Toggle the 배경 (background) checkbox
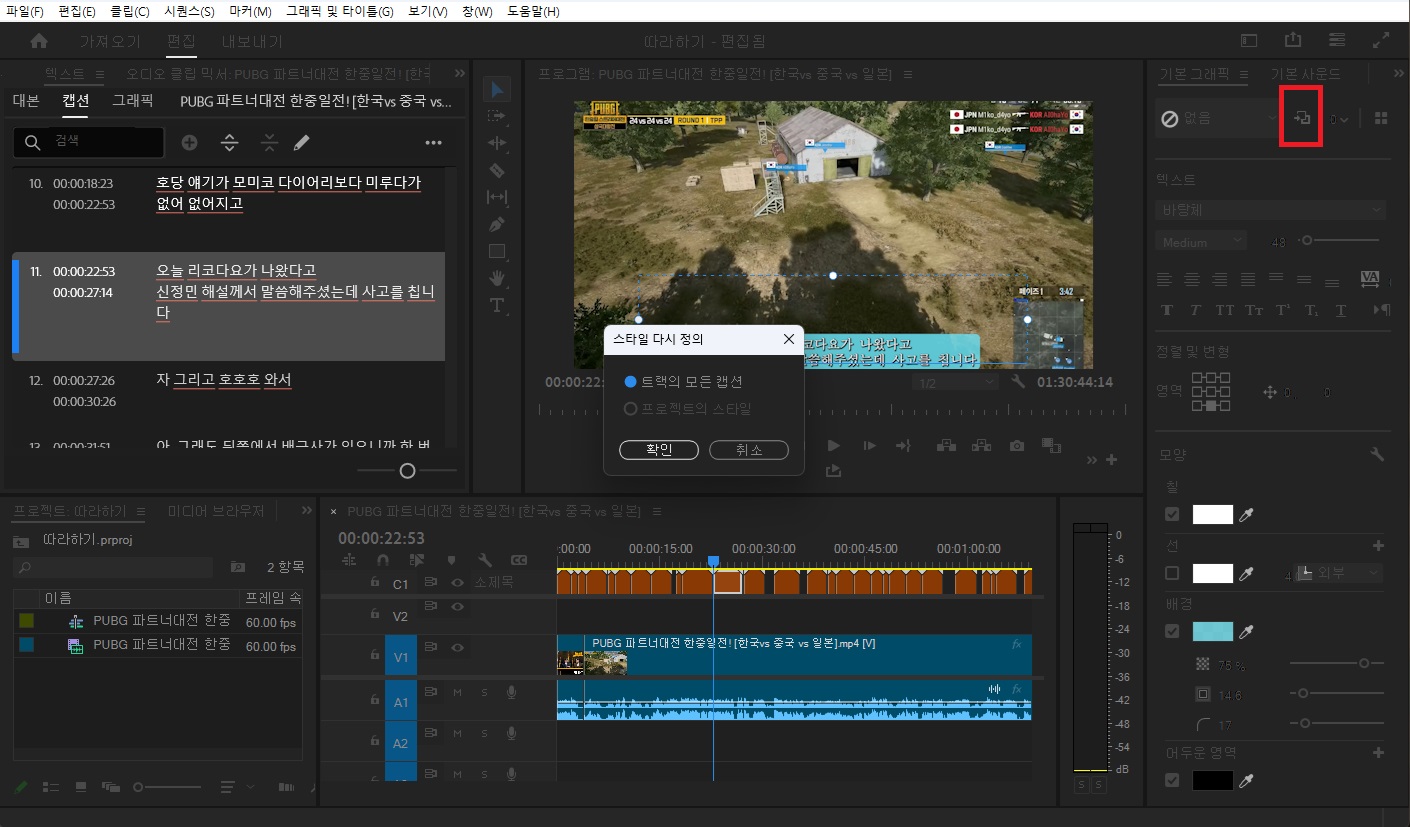The width and height of the screenshot is (1410, 827). 1172,632
